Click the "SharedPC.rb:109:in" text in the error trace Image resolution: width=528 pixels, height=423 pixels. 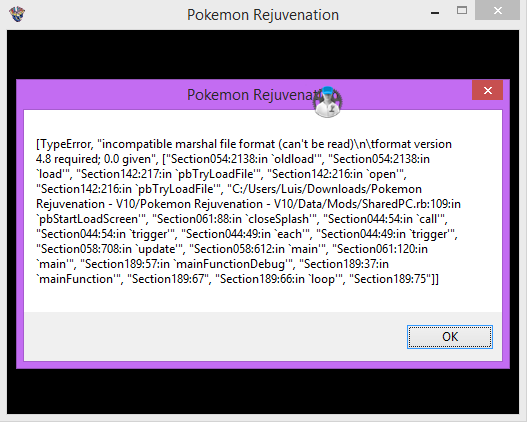click(x=411, y=204)
